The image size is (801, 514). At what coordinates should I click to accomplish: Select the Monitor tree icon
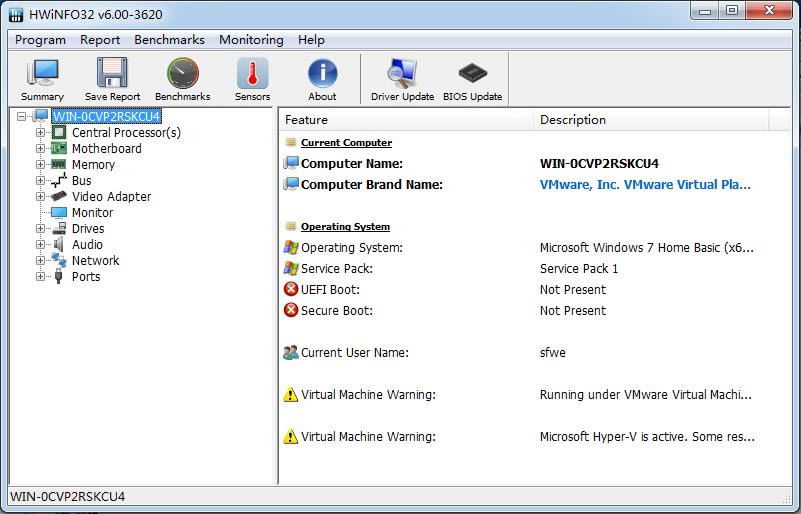point(59,213)
